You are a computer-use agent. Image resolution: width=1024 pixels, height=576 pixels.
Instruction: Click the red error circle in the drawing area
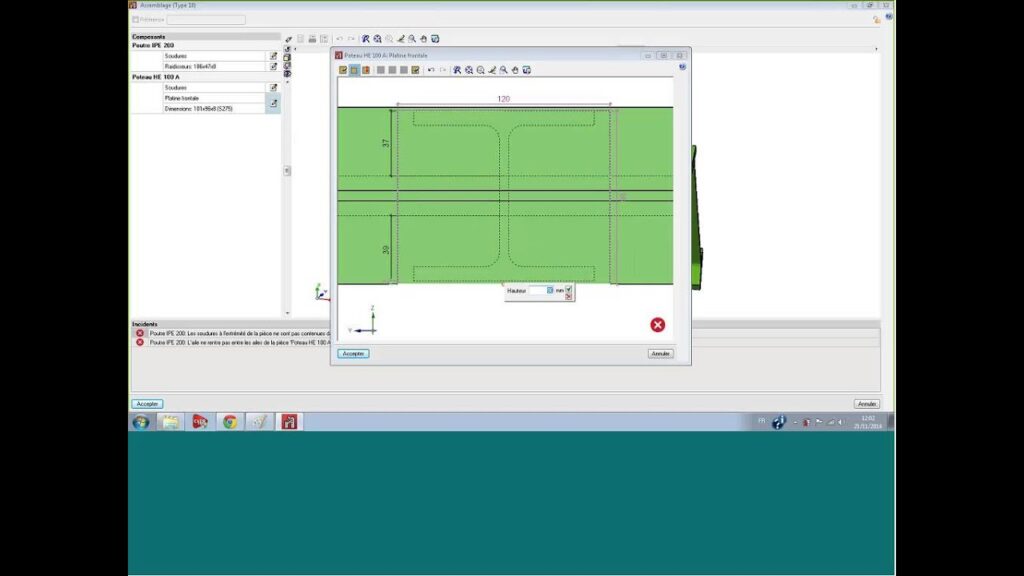[x=657, y=324]
